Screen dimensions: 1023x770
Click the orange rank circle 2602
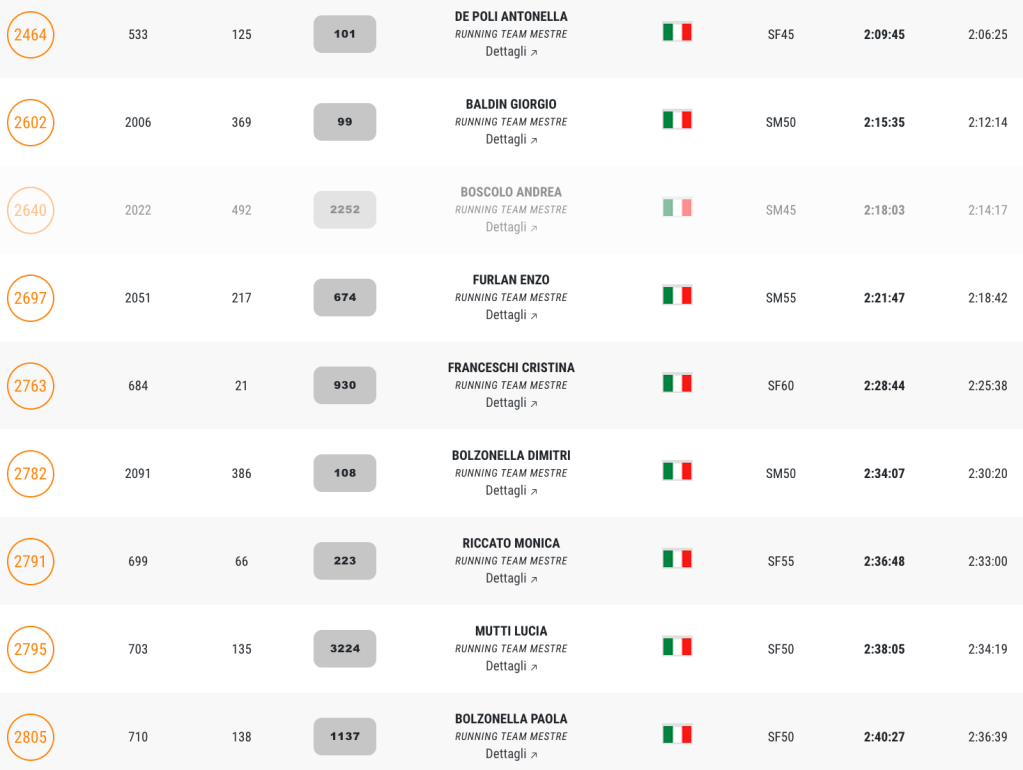click(30, 123)
